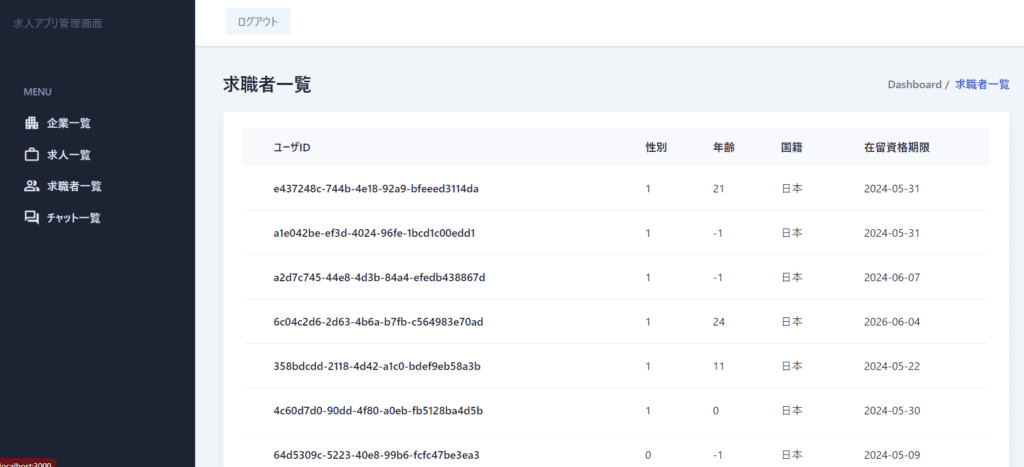Open the 企業一覧 menu item
Image resolution: width=1024 pixels, height=467 pixels.
click(69, 123)
